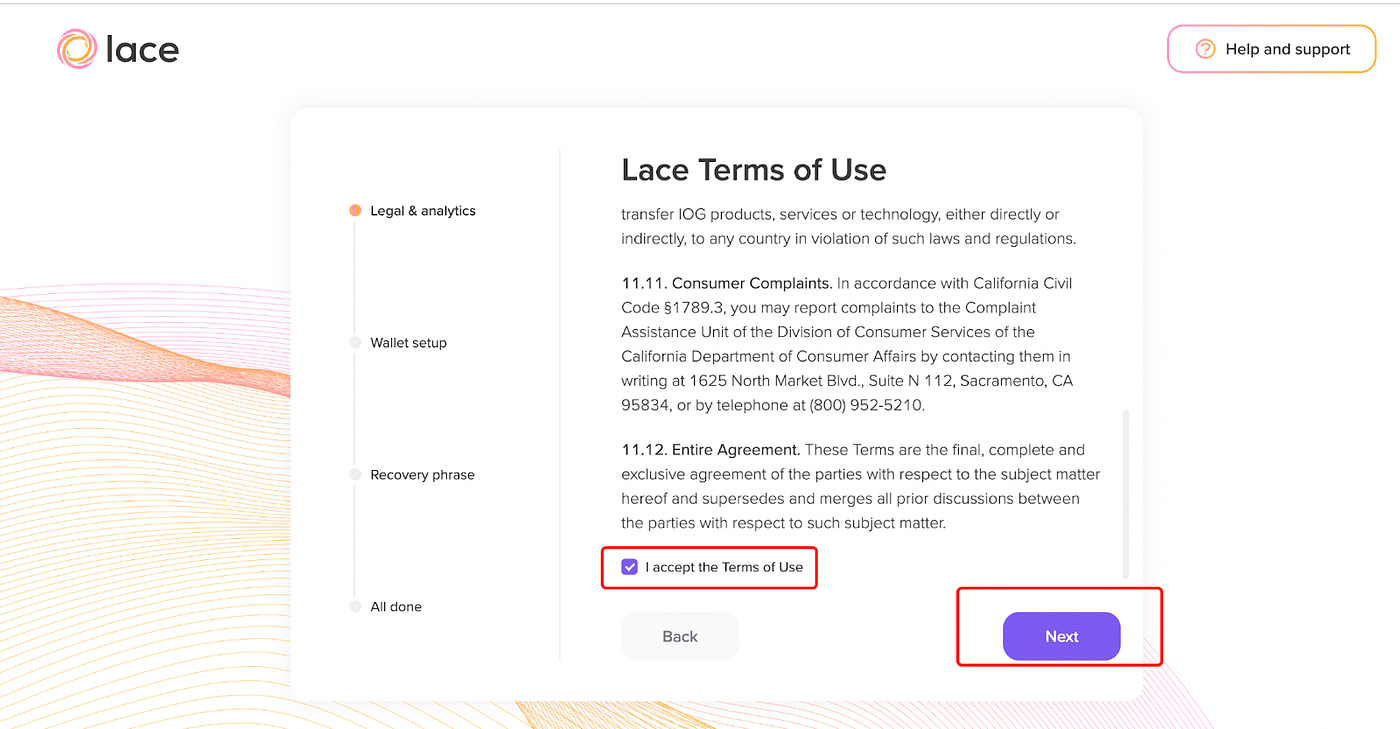Select the All done step label
The image size is (1400, 729).
click(396, 607)
